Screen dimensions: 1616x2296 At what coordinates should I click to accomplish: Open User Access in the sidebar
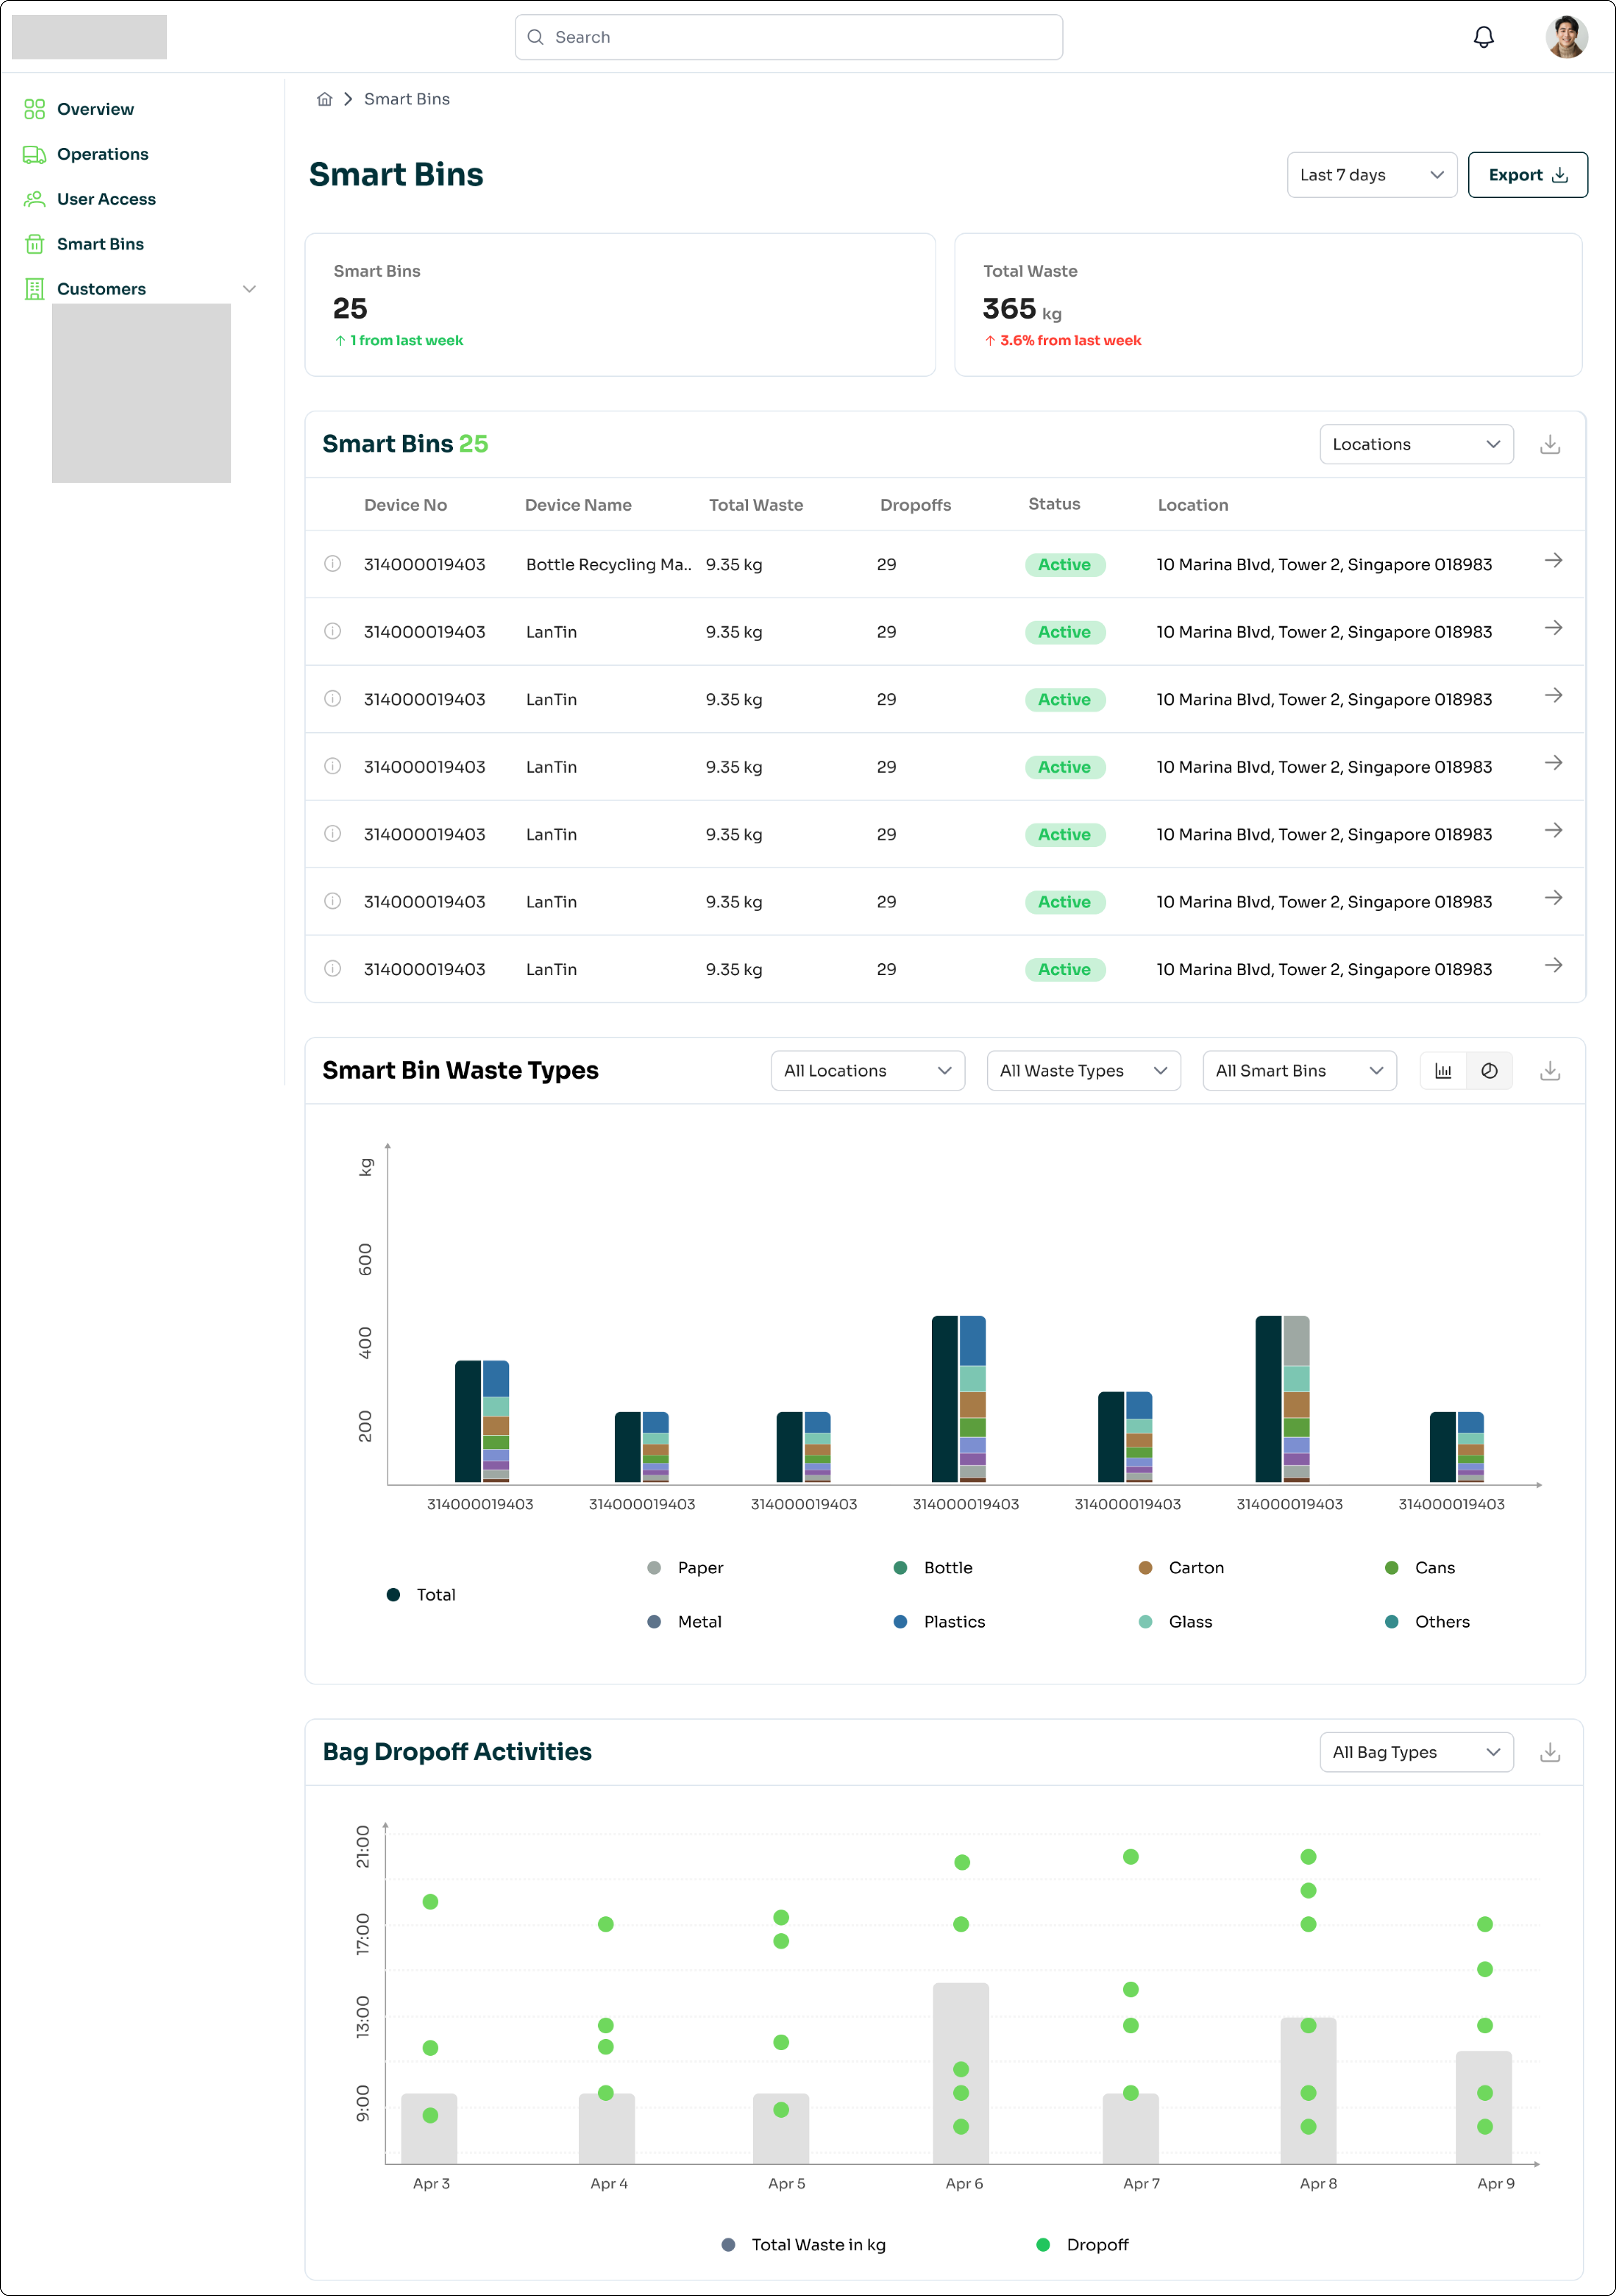(x=106, y=199)
